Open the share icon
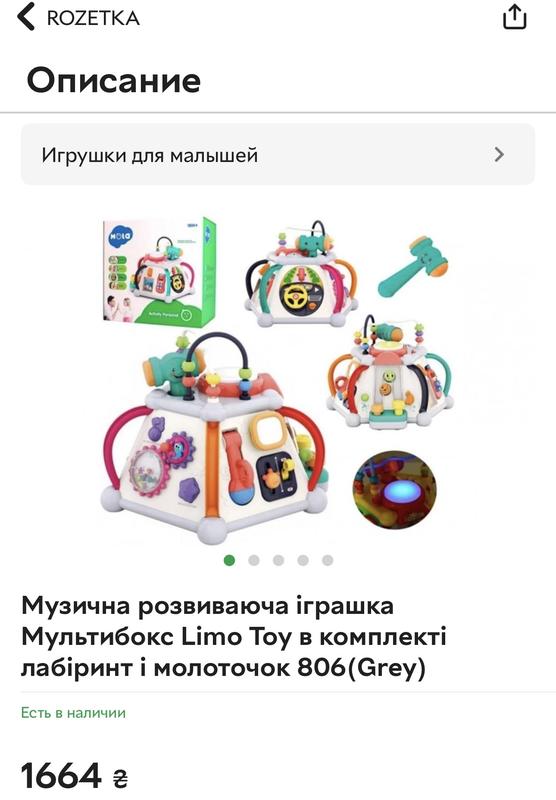Screen dimensions: 556x800 [x=514, y=17]
